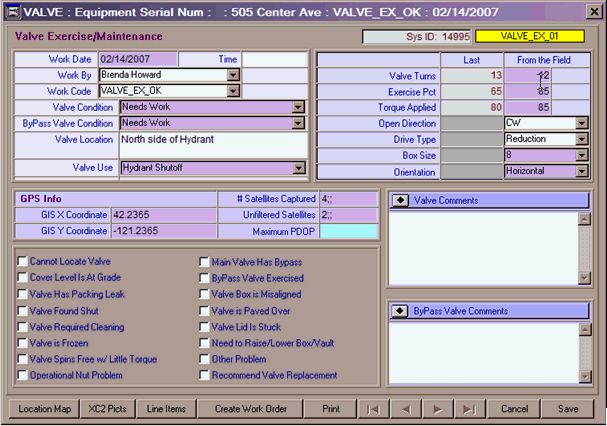Go to first record navigation arrow
Viewport: 607px width, 426px height.
372,409
